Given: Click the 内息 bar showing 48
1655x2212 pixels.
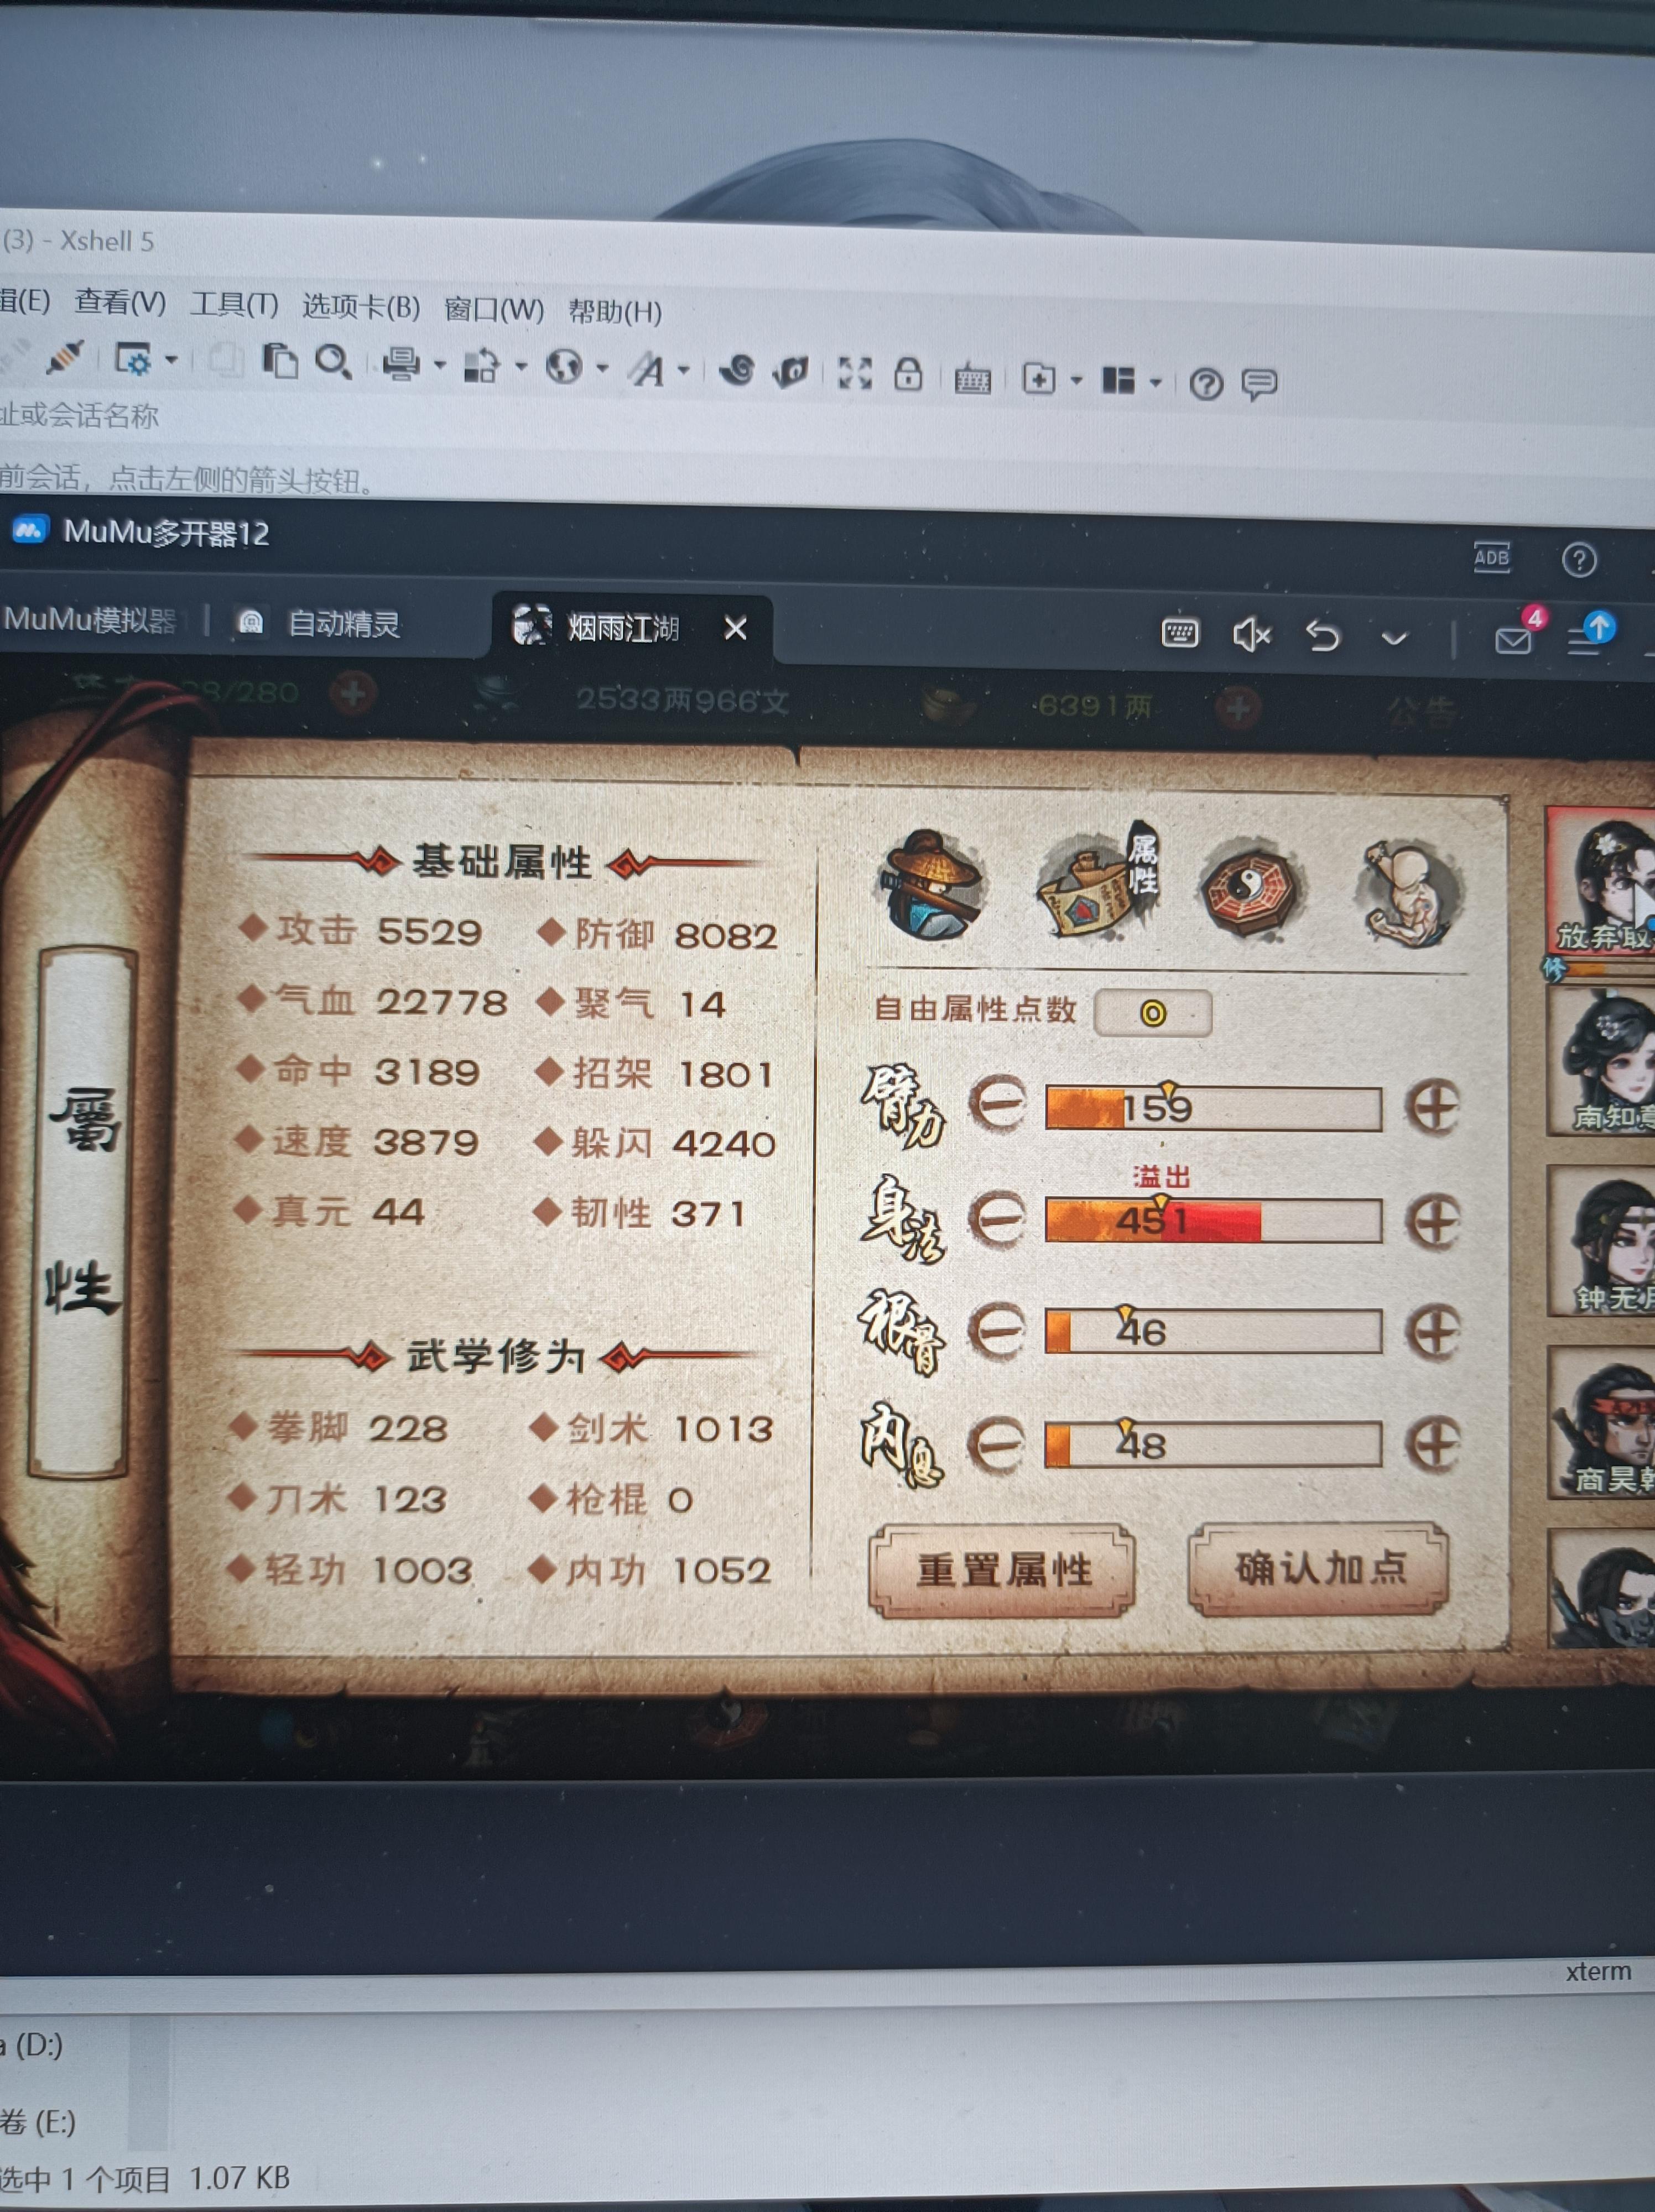Looking at the screenshot, I should (x=1213, y=1445).
